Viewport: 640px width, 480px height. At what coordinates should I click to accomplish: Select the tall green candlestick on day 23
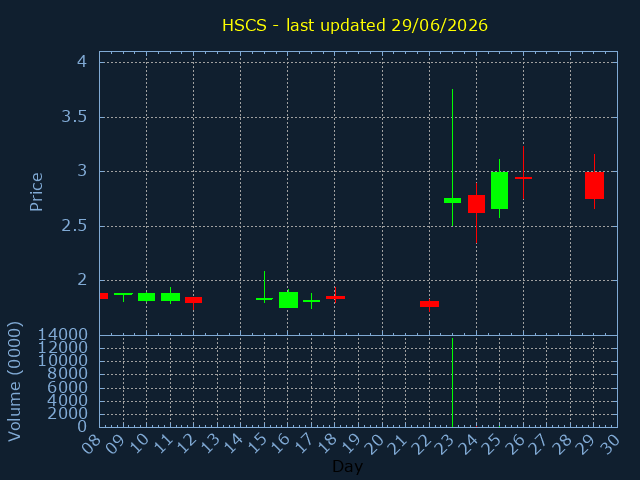pyautogui.click(x=452, y=200)
